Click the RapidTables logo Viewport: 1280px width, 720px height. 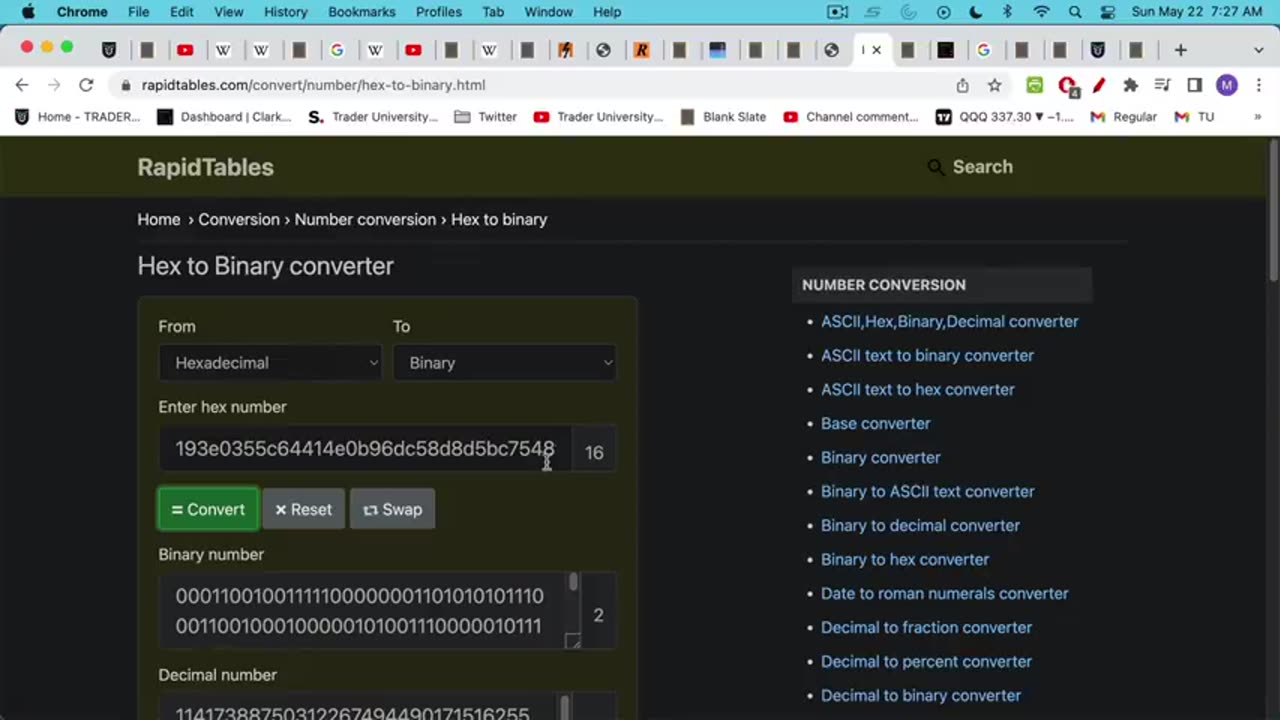click(x=205, y=167)
